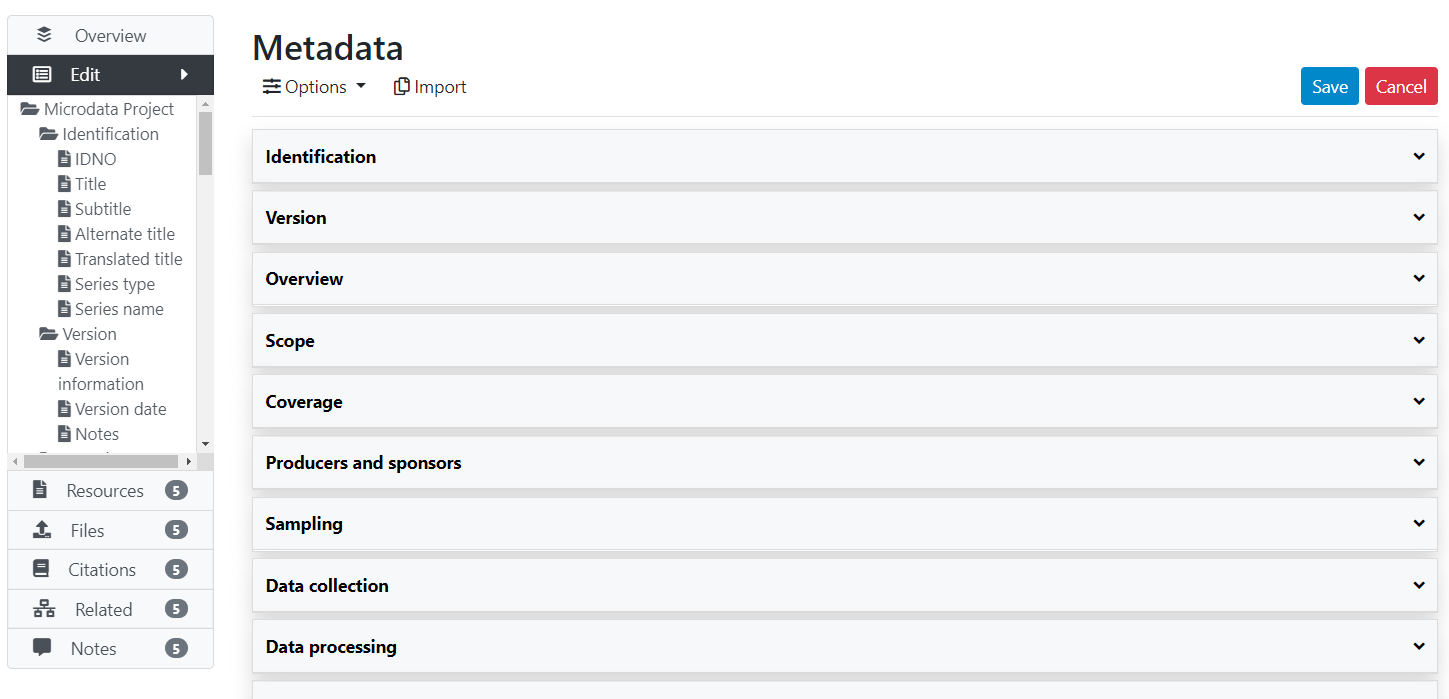Click the Options sliders icon
Viewport: 1449px width, 699px height.
coord(272,87)
